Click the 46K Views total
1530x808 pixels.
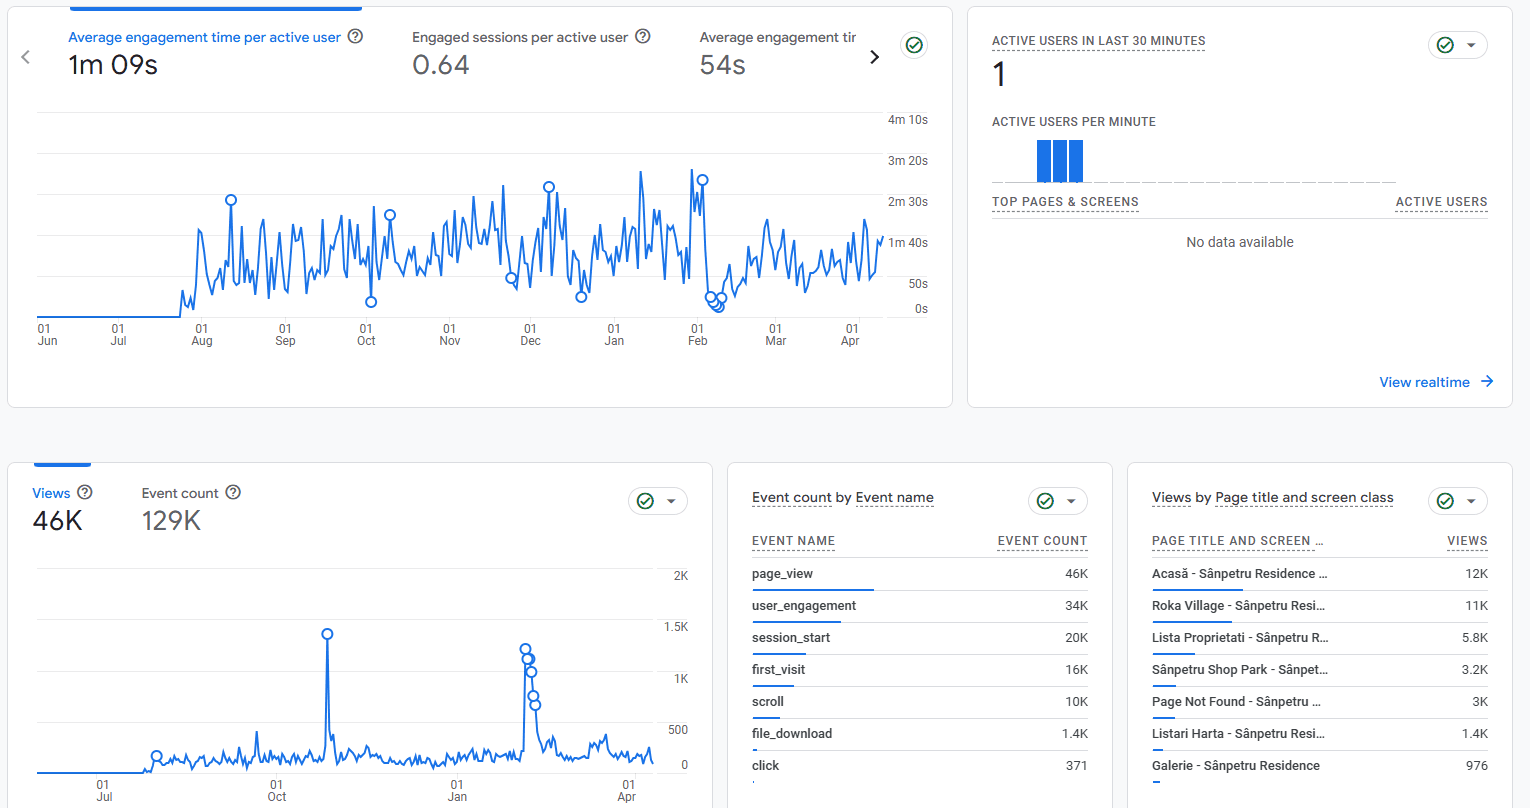tap(58, 521)
